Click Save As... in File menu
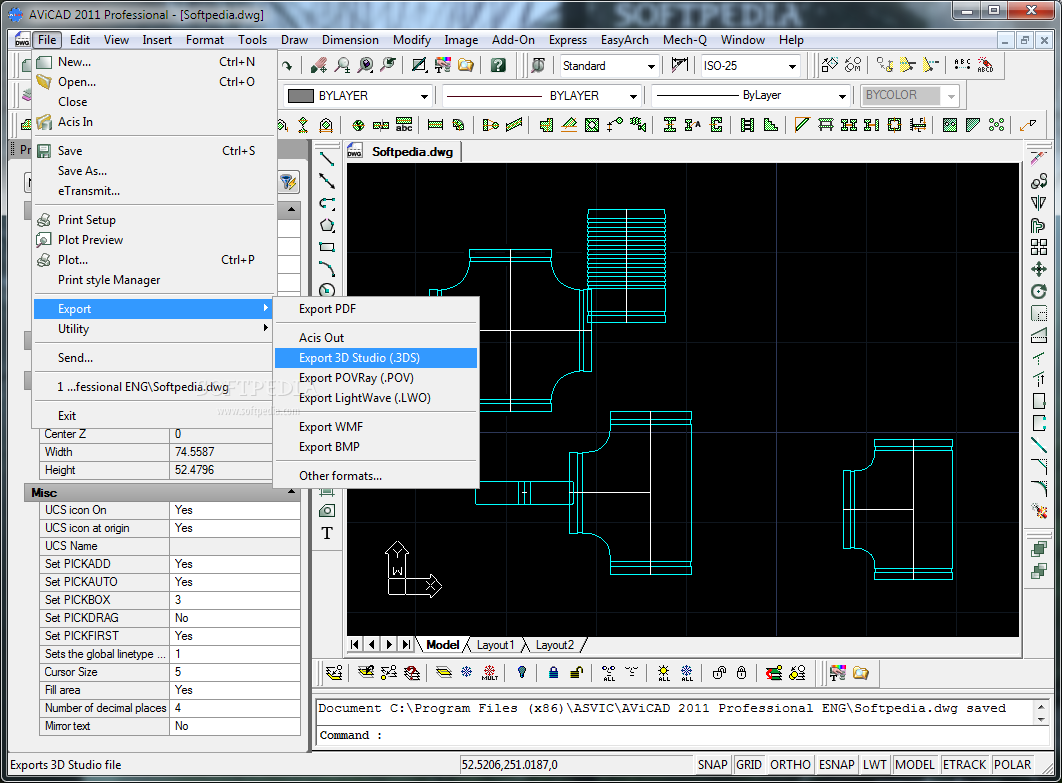Image resolution: width=1062 pixels, height=783 pixels. [154, 171]
